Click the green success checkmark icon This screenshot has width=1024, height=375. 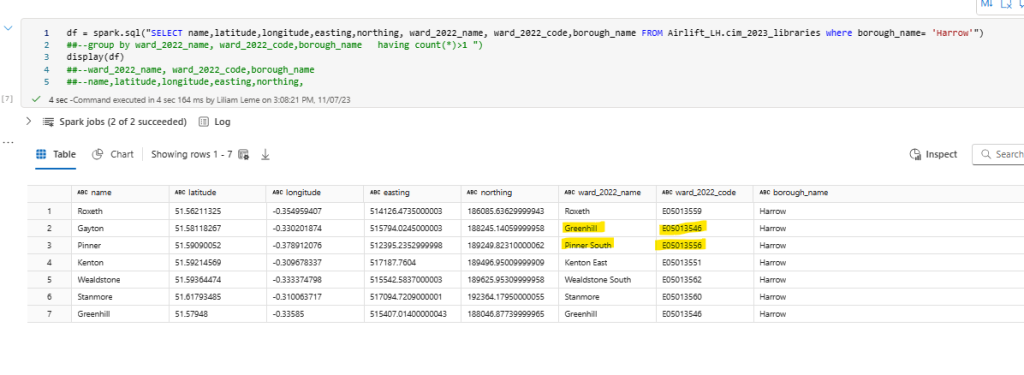tap(37, 99)
